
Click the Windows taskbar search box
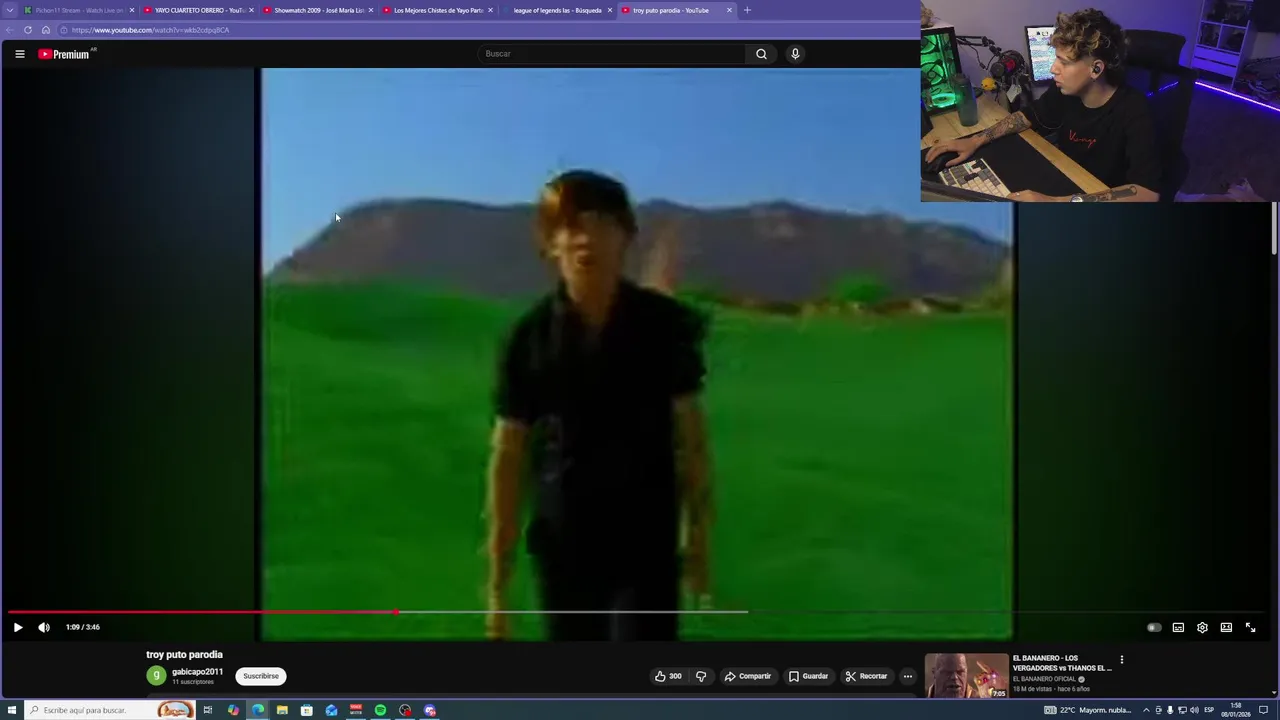click(x=110, y=710)
